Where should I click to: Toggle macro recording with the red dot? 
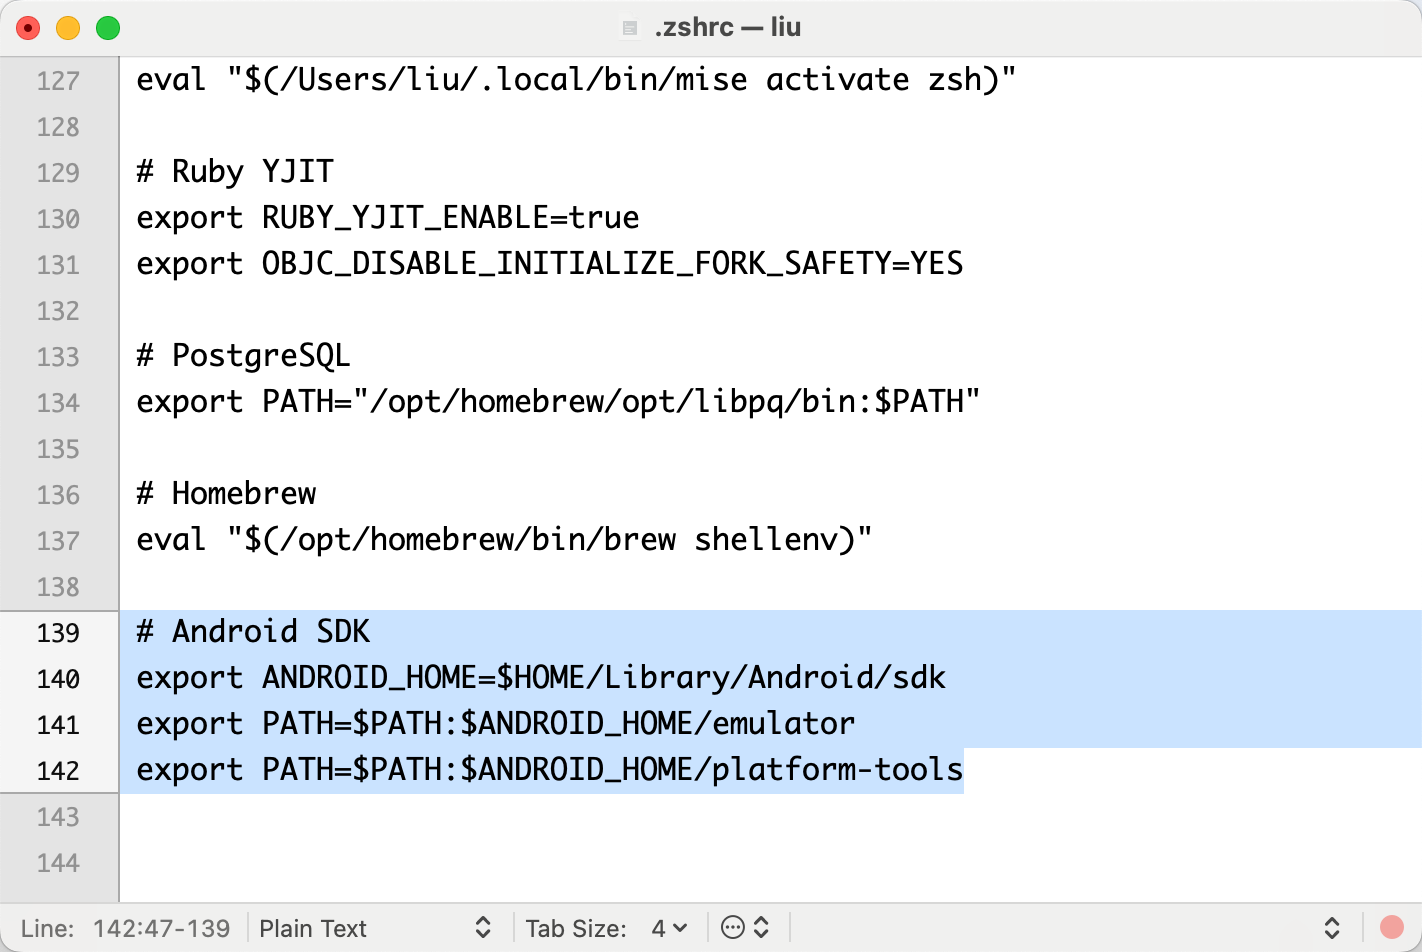click(x=1391, y=928)
